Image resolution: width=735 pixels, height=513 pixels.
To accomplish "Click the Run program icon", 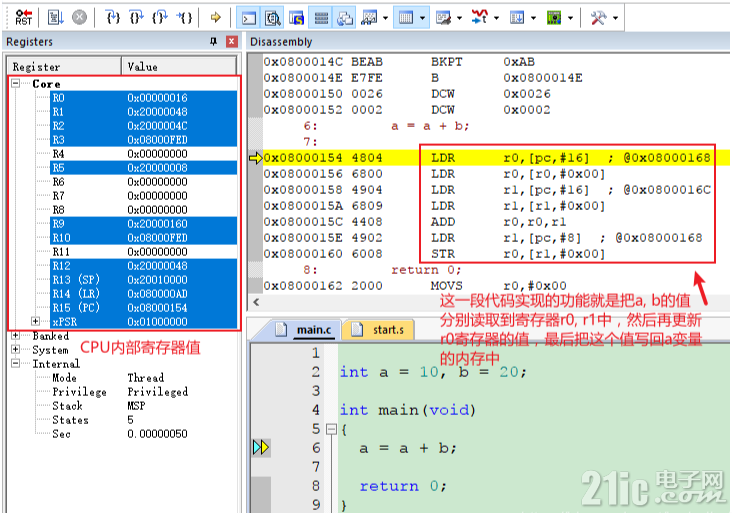I will pos(56,18).
